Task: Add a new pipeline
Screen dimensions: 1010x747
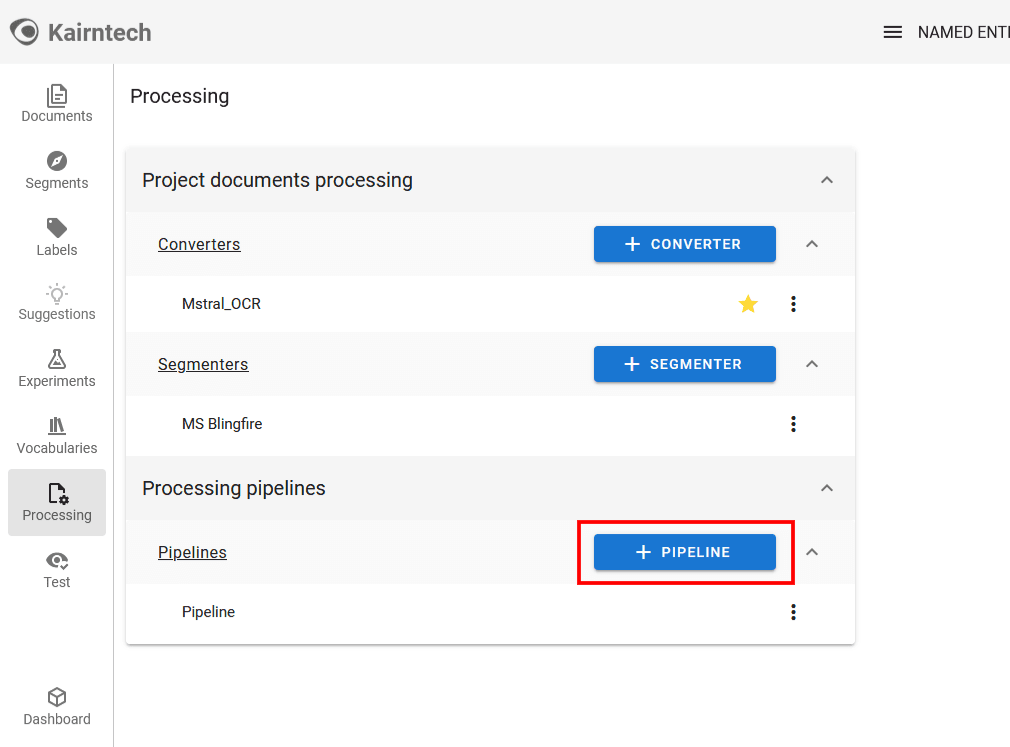Action: [685, 552]
